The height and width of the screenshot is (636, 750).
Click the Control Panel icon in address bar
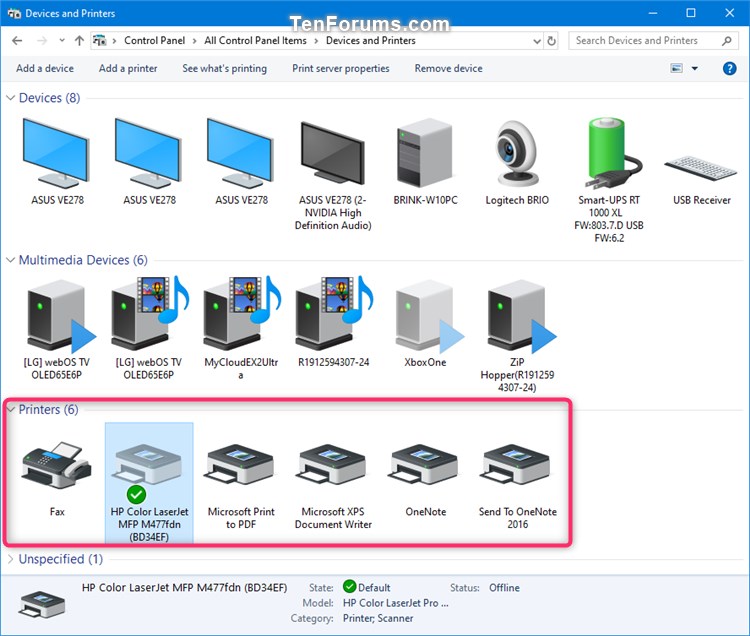coord(99,41)
